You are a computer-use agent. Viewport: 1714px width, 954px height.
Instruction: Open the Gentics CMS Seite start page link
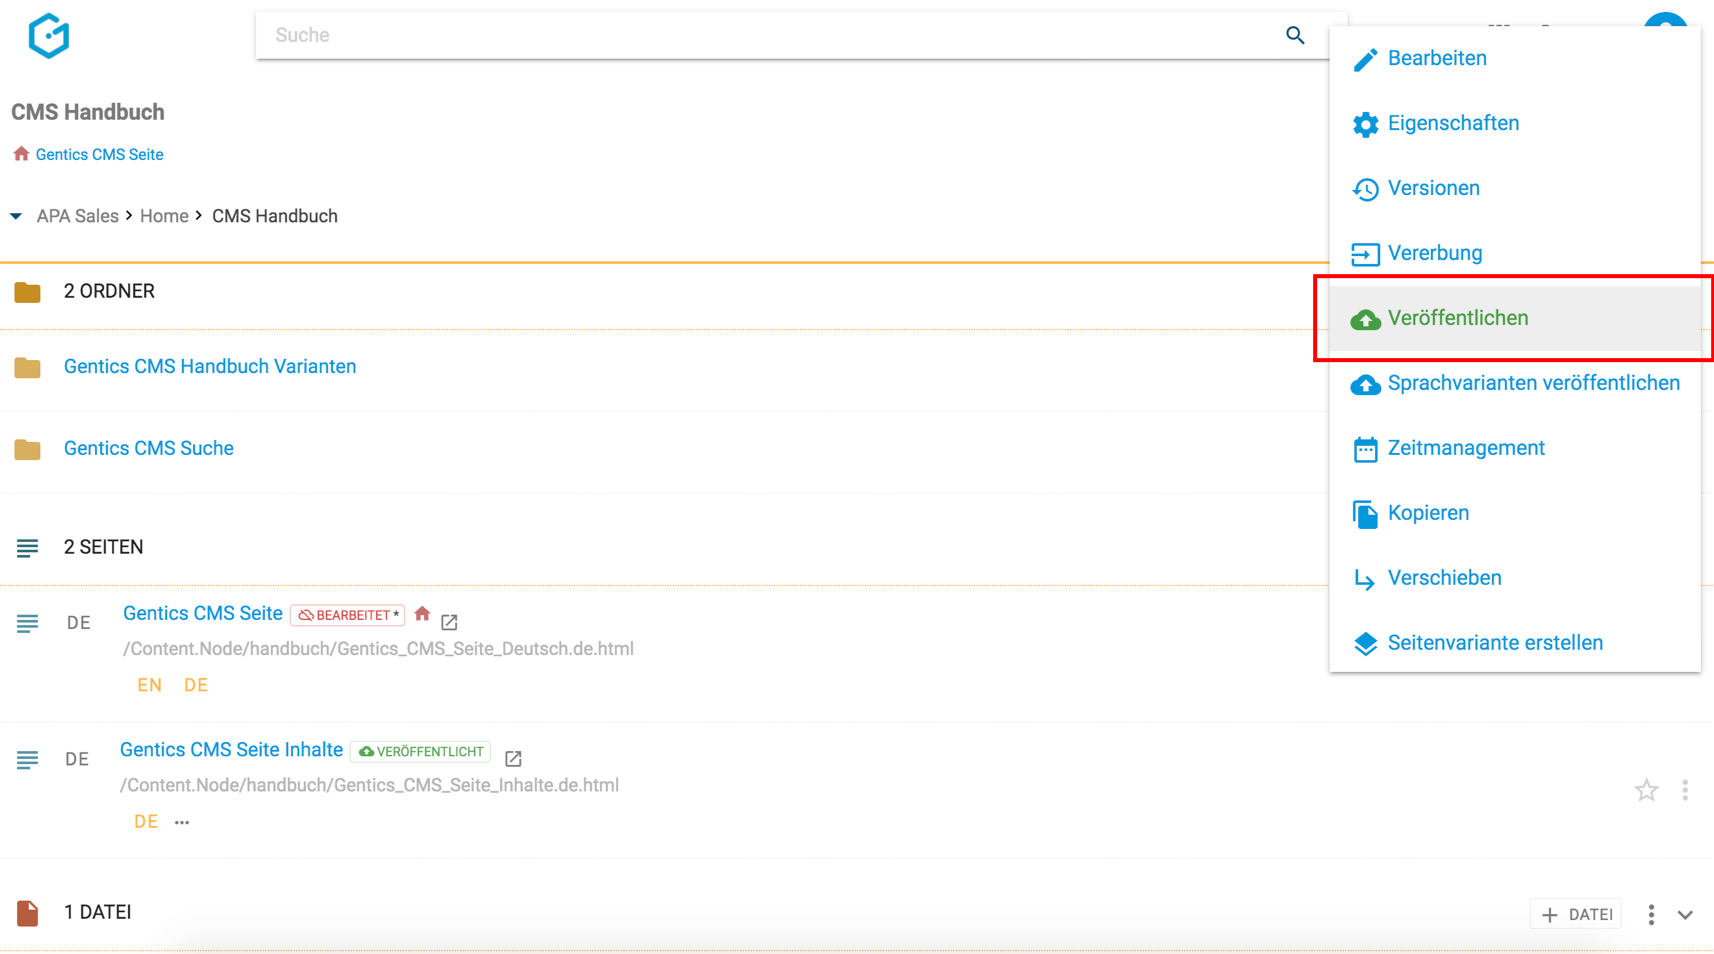click(99, 154)
